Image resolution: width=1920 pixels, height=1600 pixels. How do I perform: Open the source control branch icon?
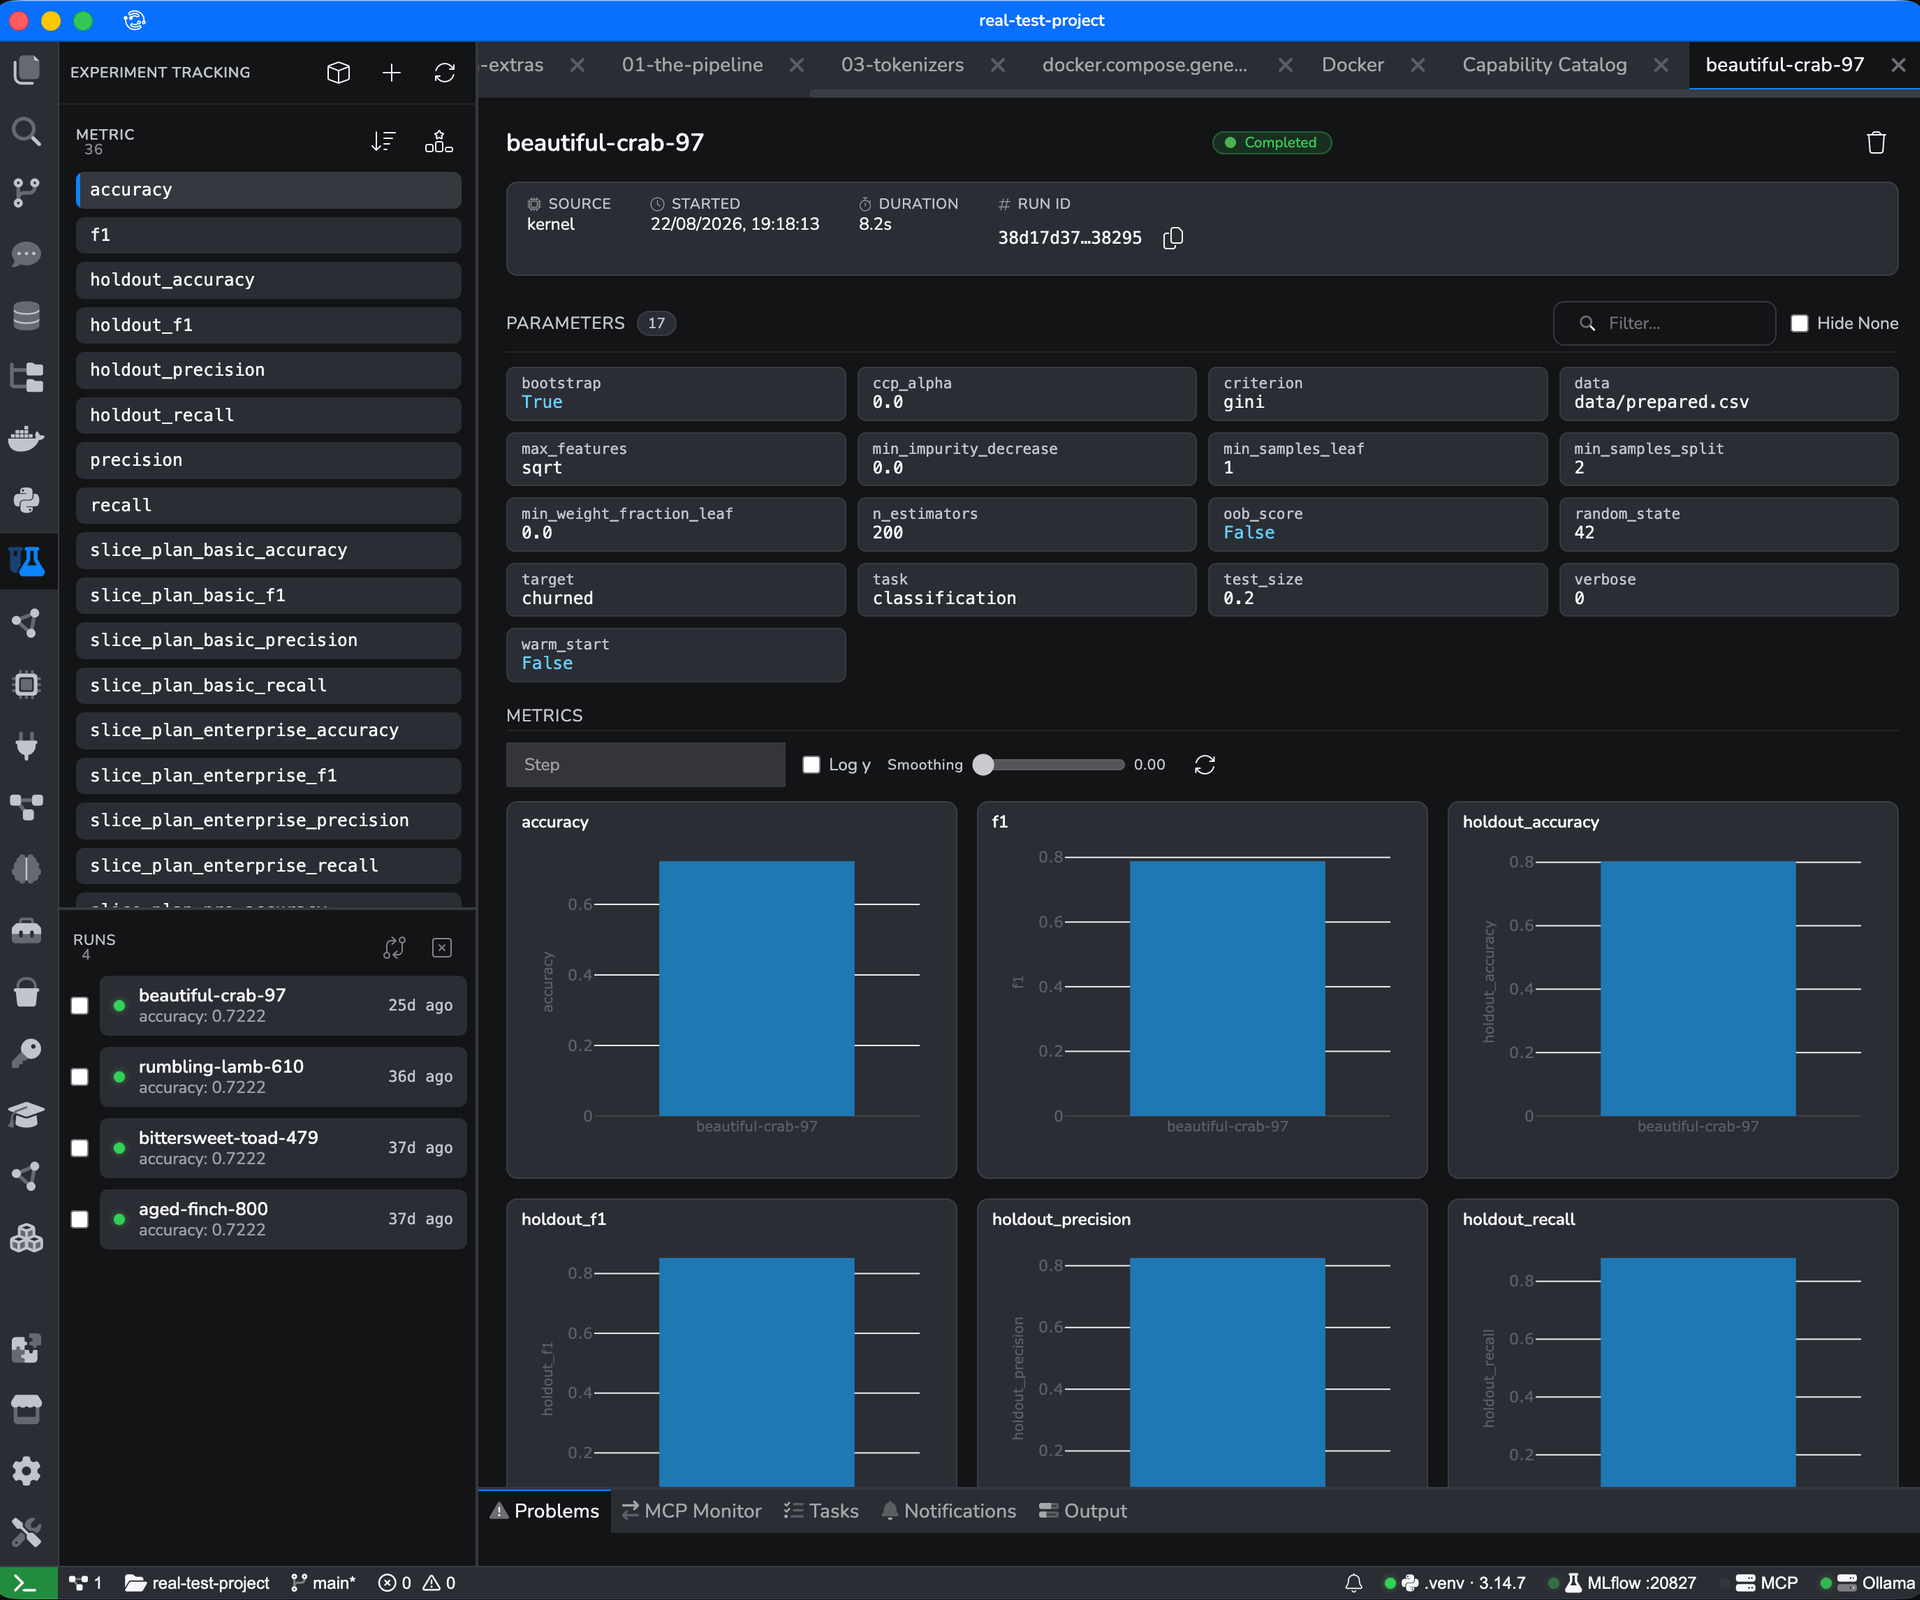(x=27, y=192)
